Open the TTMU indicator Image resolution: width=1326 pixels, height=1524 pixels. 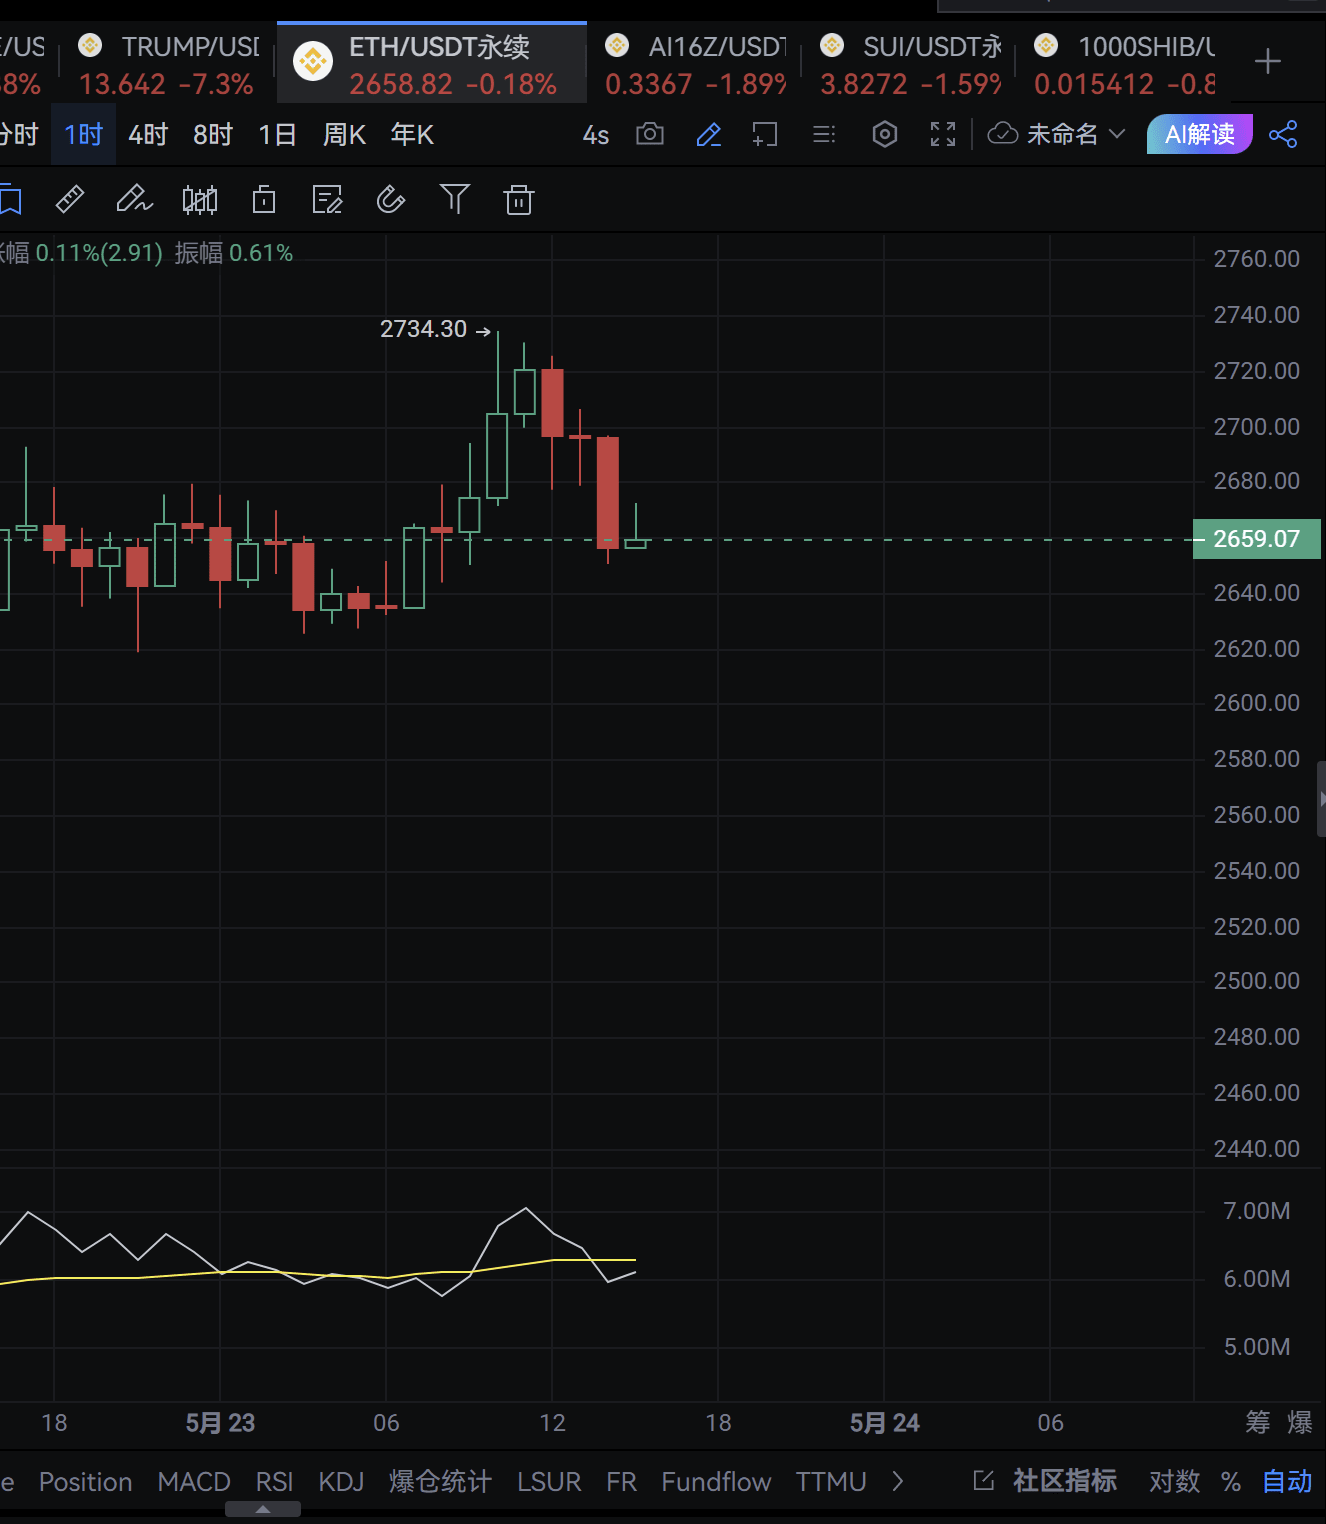pyautogui.click(x=831, y=1481)
